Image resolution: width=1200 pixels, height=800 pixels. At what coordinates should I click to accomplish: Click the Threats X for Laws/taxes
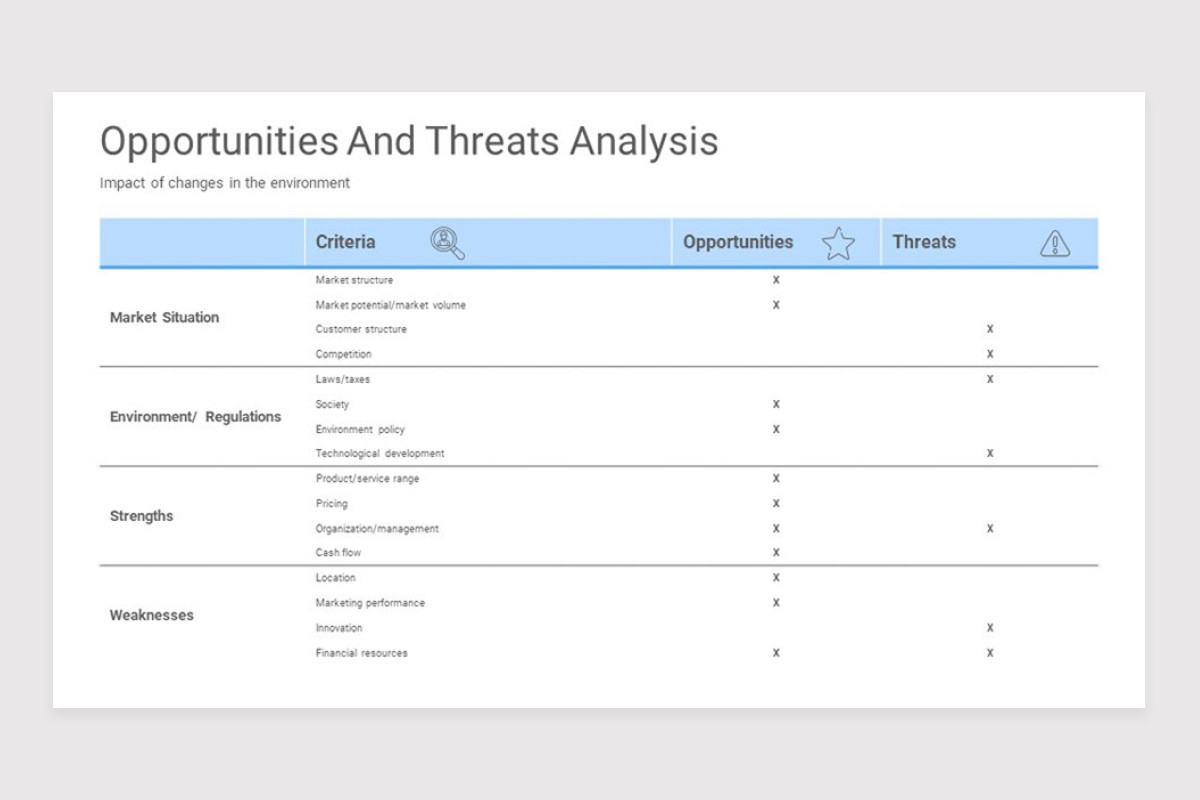990,379
